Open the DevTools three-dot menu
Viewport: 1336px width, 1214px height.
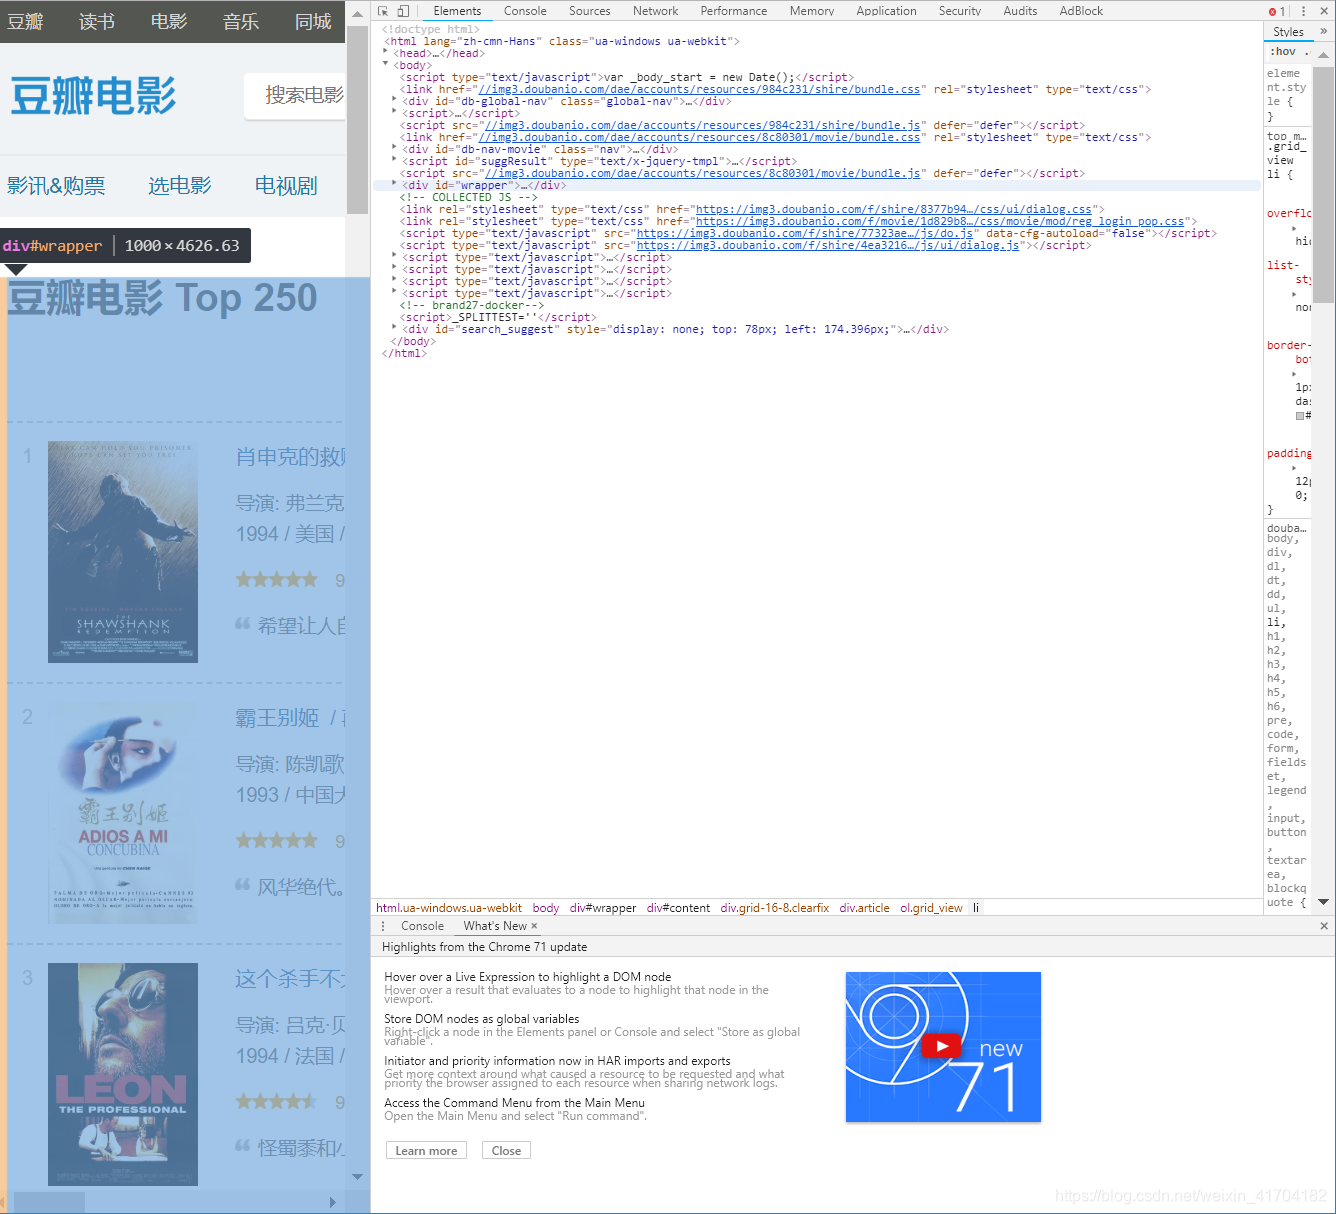click(1303, 11)
